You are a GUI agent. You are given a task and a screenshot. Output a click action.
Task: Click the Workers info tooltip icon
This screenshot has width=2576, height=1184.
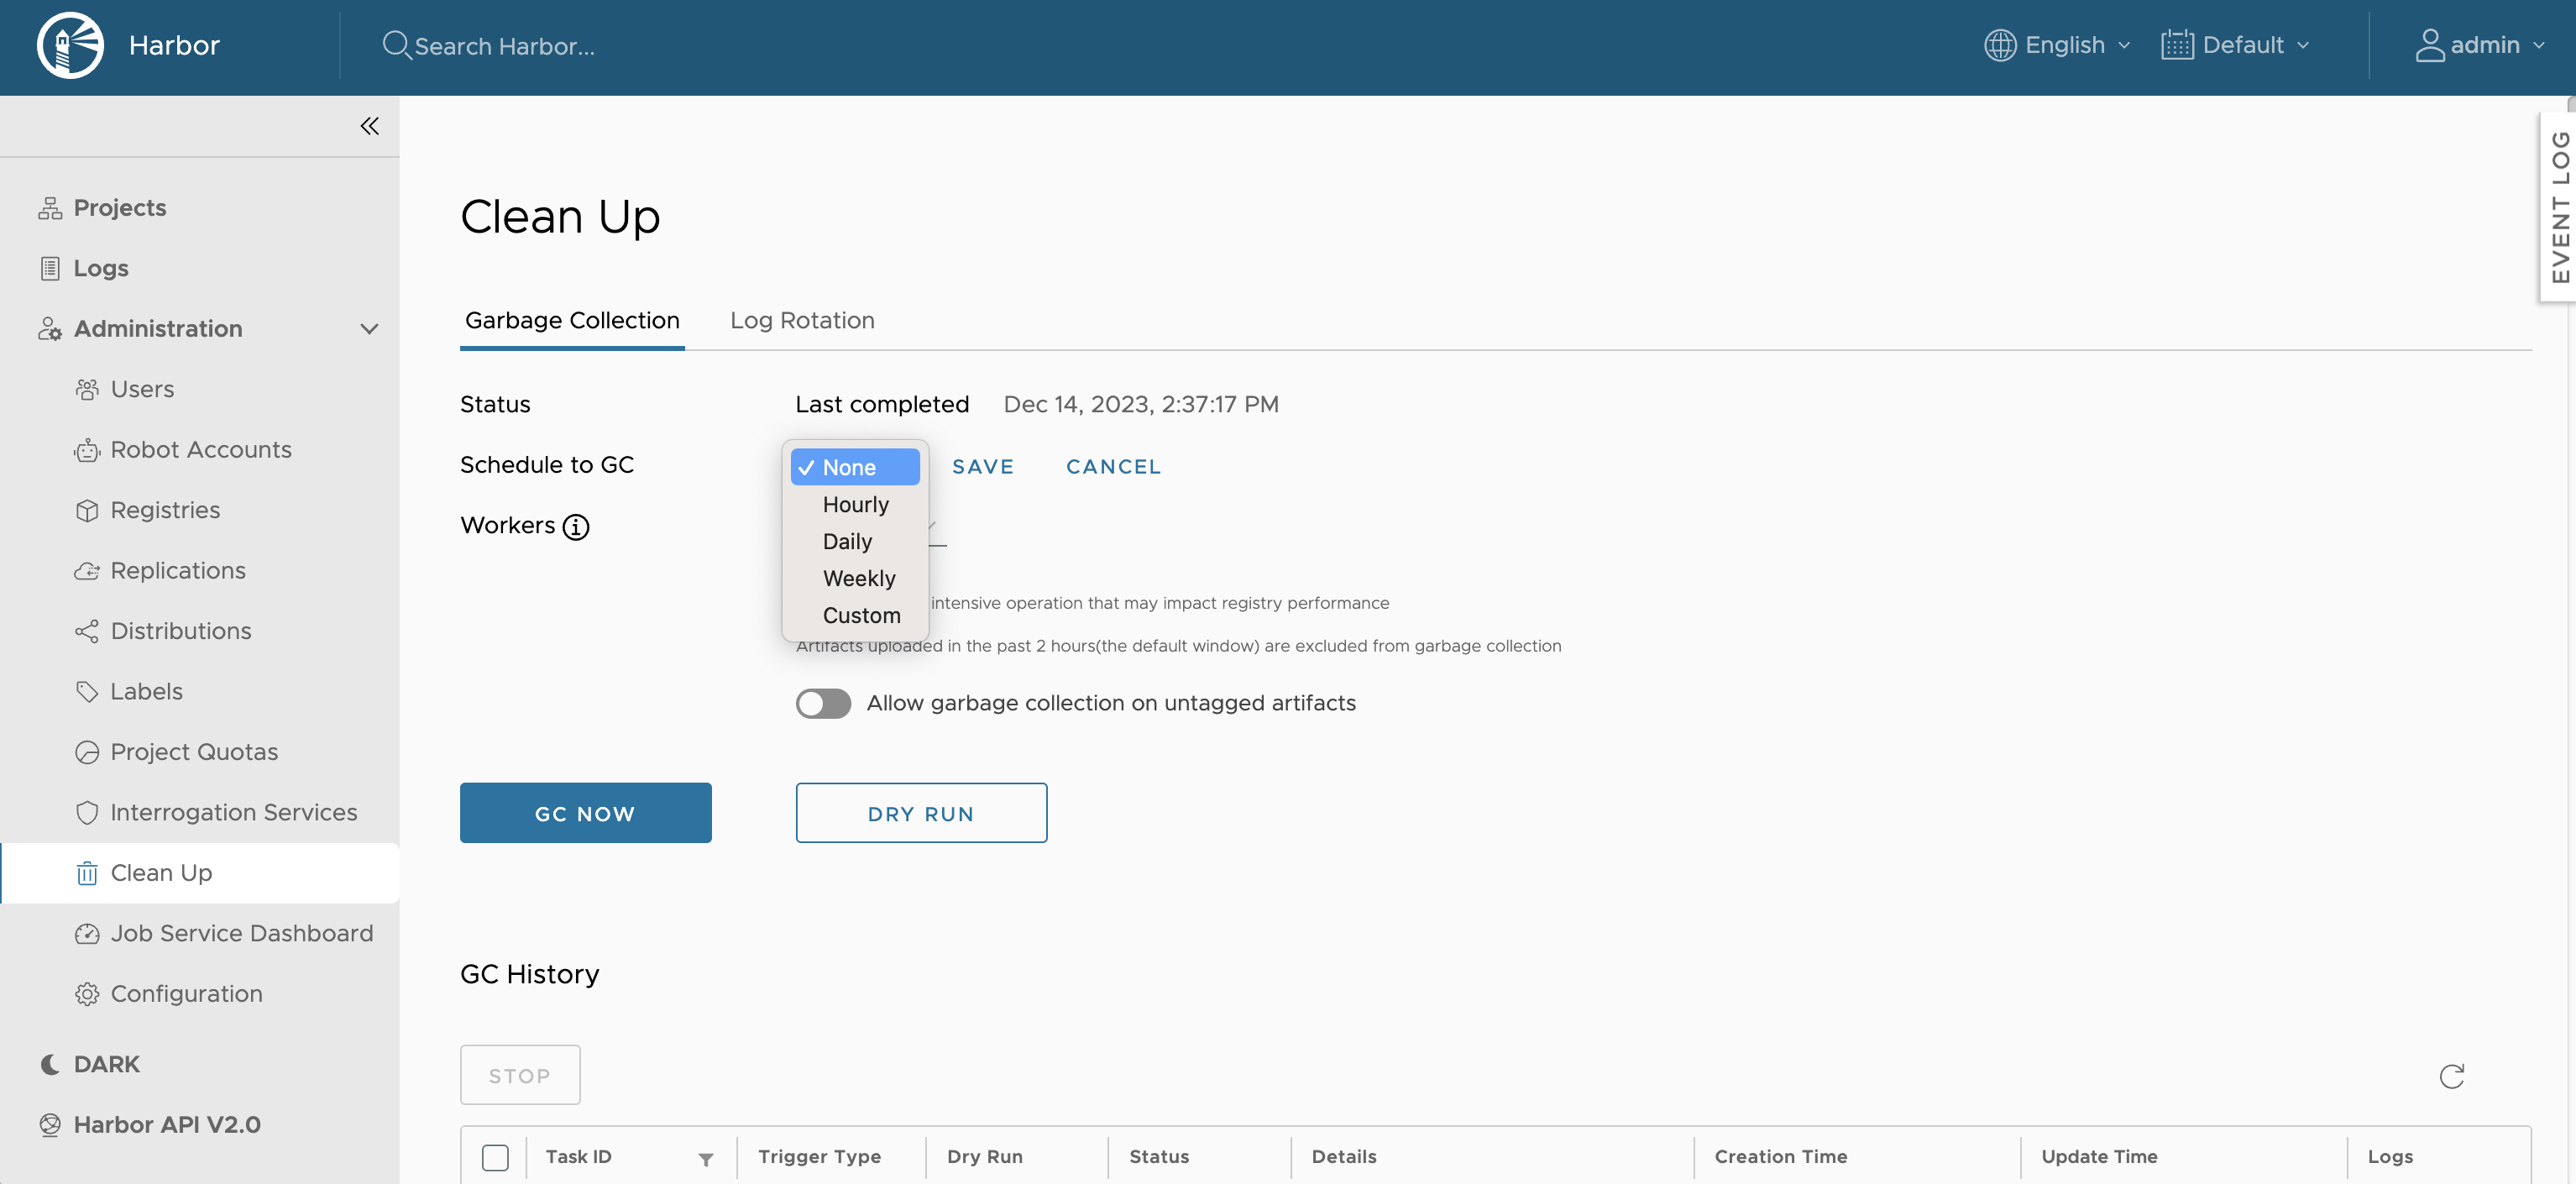(575, 528)
